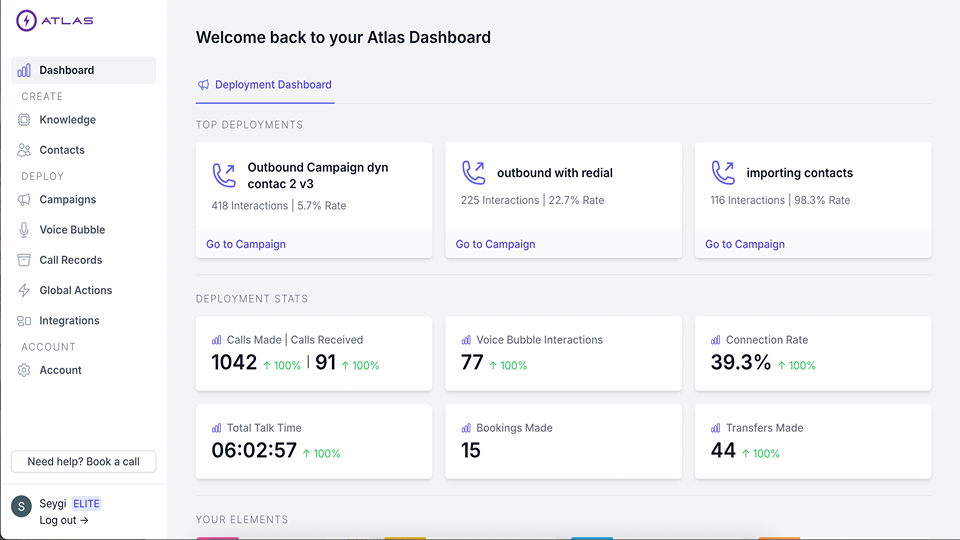The height and width of the screenshot is (540, 960).
Task: Click the Campaigns megaphone icon
Action: coord(24,200)
